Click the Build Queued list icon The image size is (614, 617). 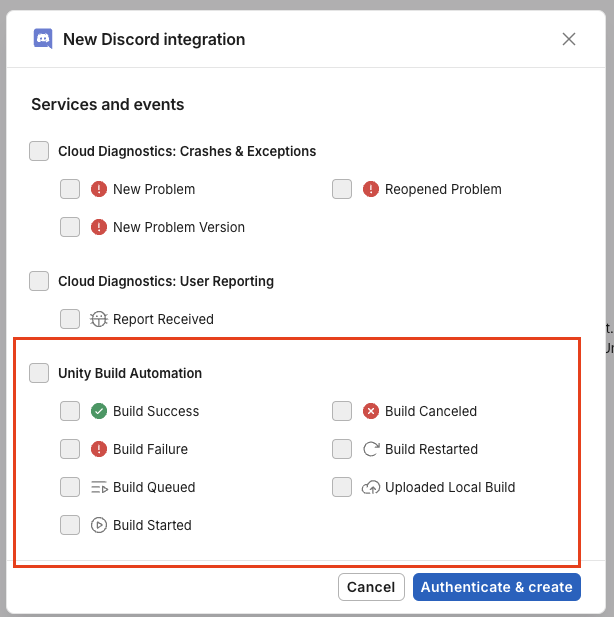click(x=99, y=487)
